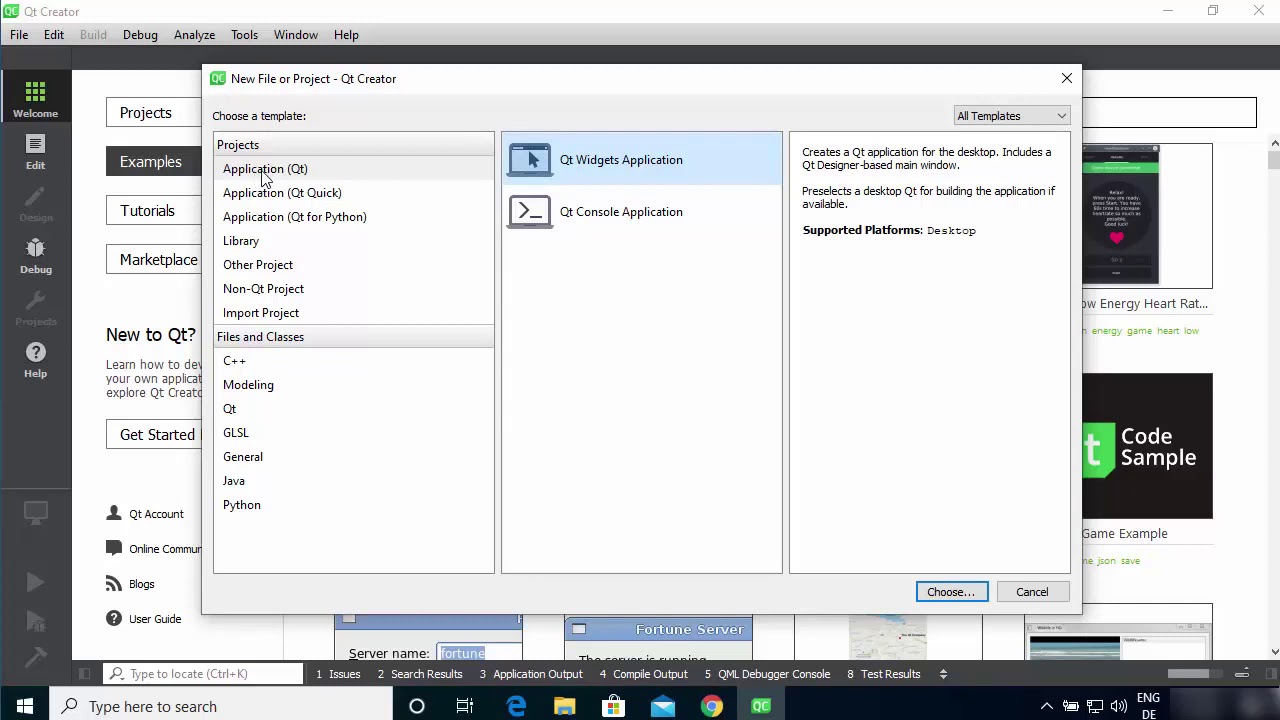Close the New File or Project dialog

(1067, 78)
